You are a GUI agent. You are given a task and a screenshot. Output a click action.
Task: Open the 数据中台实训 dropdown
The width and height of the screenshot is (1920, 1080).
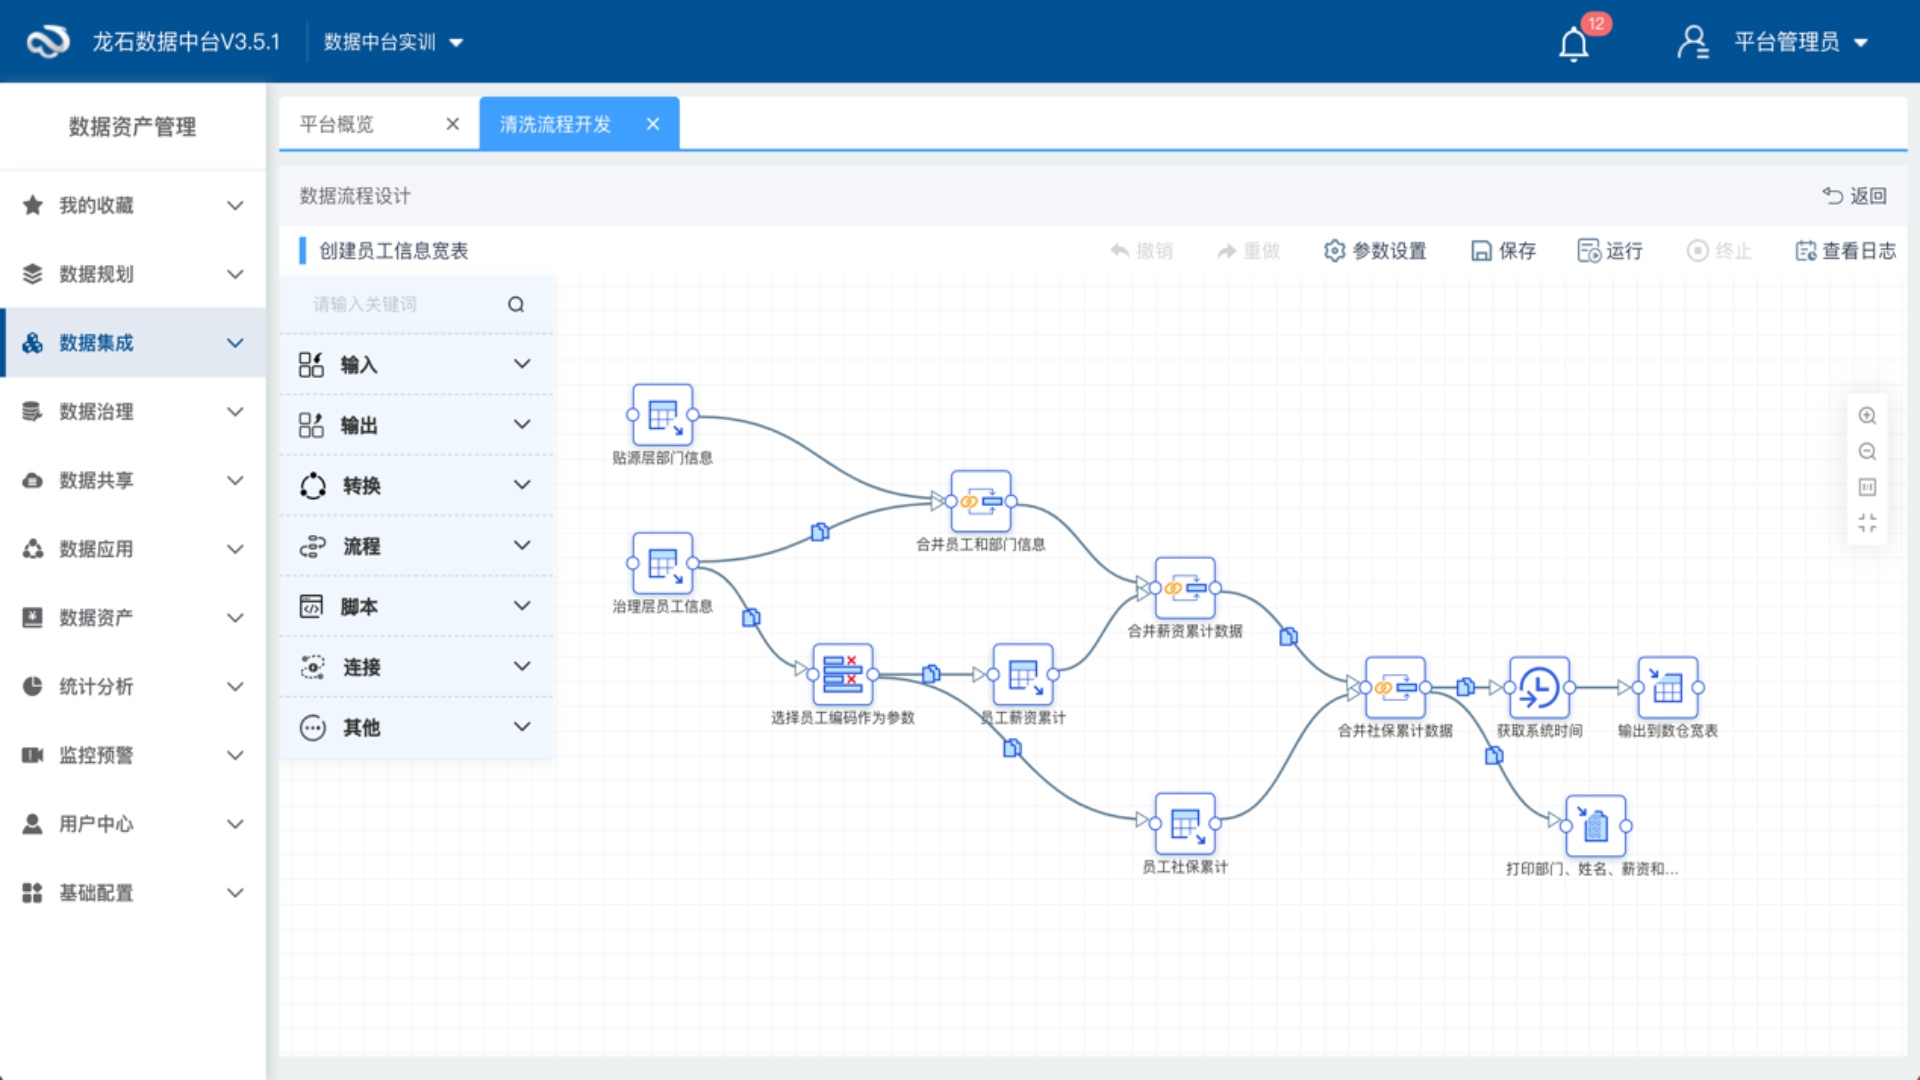point(393,42)
